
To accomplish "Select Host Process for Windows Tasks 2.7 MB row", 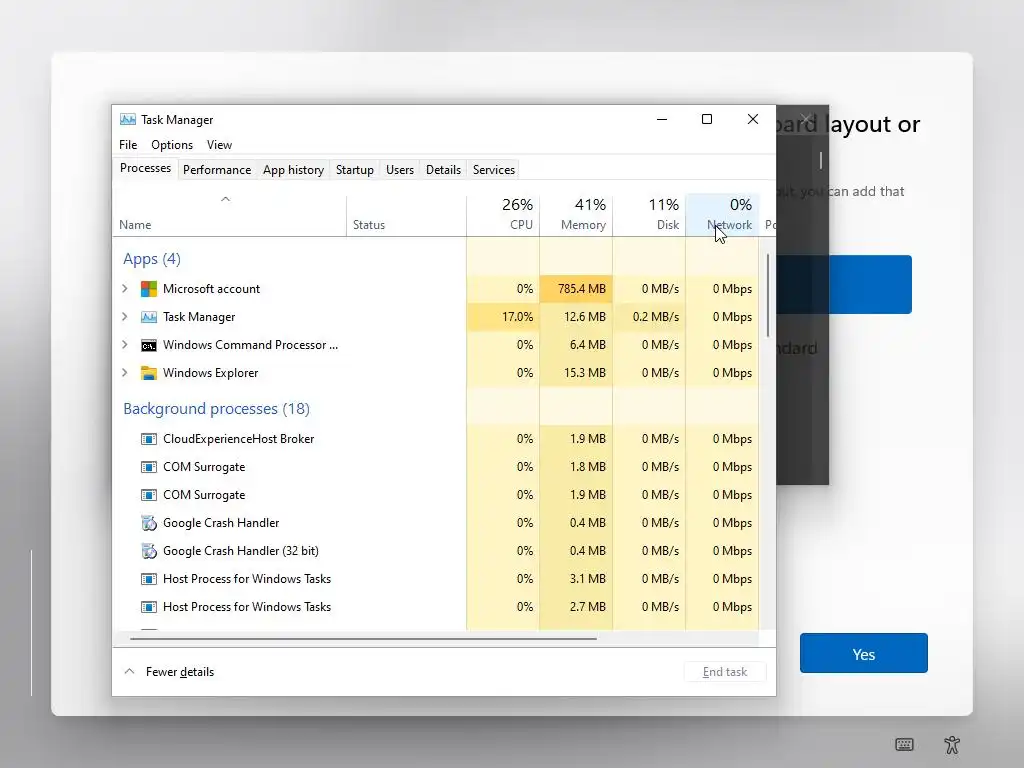I will tap(436, 607).
